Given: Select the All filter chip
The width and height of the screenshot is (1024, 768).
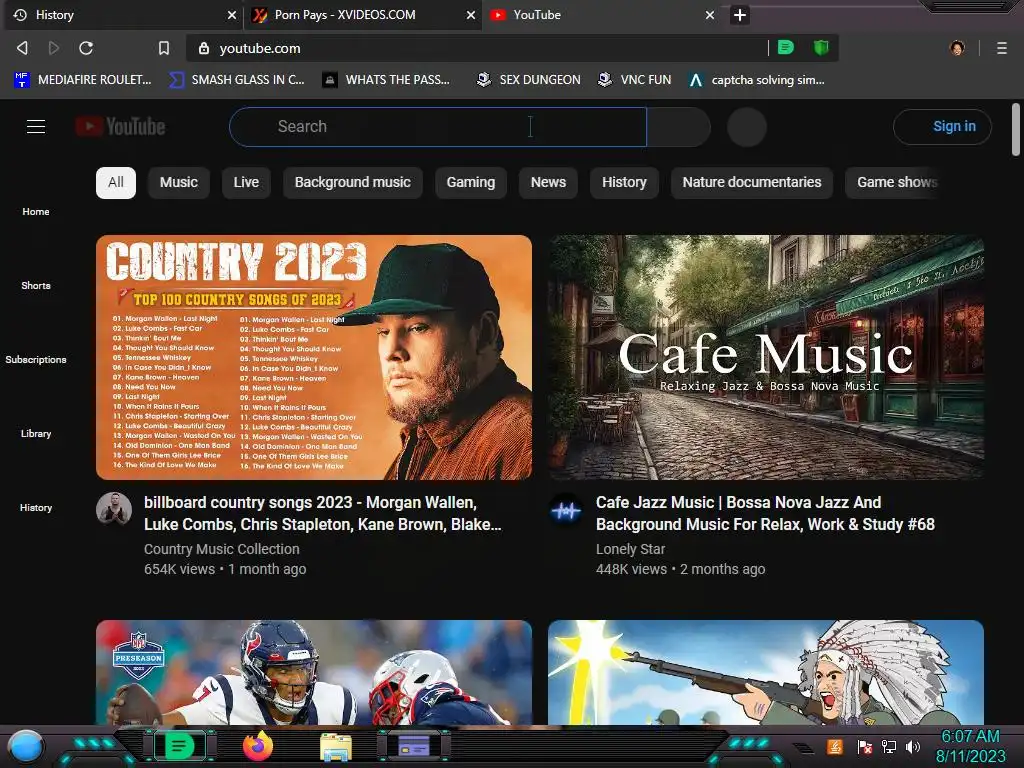Looking at the screenshot, I should coord(116,182).
